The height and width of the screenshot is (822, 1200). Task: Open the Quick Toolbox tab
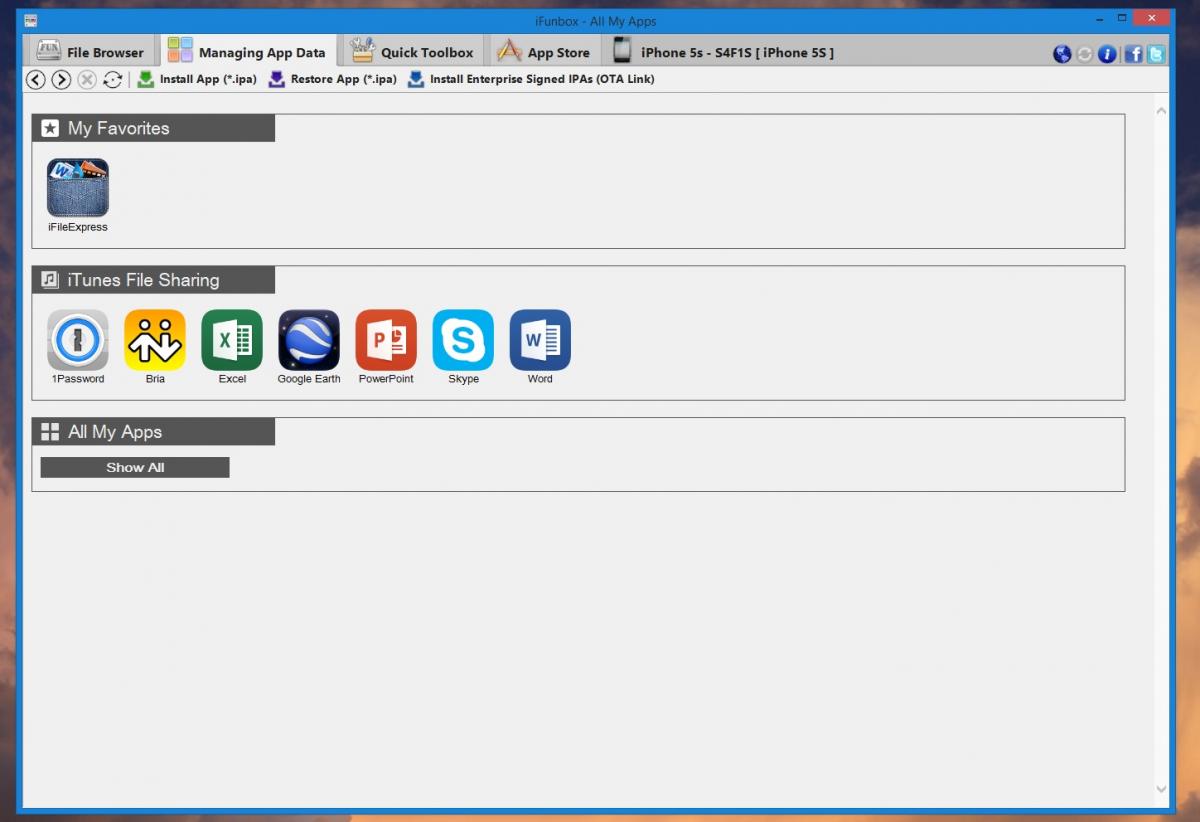(x=412, y=52)
